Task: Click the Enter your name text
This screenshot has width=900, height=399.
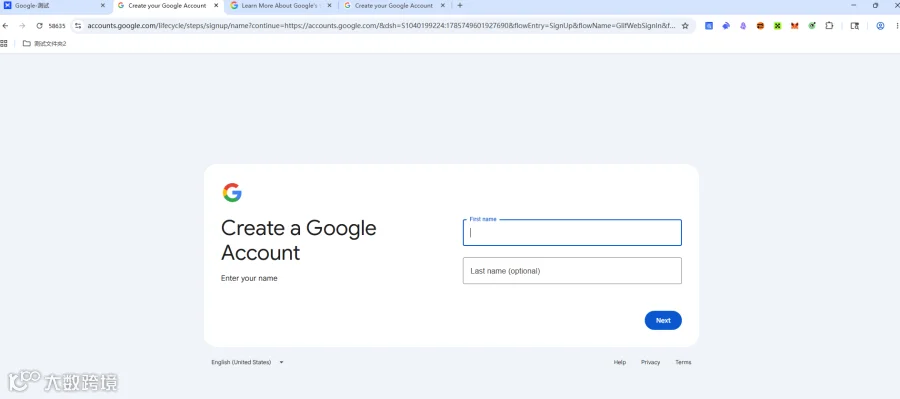Action: [x=249, y=278]
